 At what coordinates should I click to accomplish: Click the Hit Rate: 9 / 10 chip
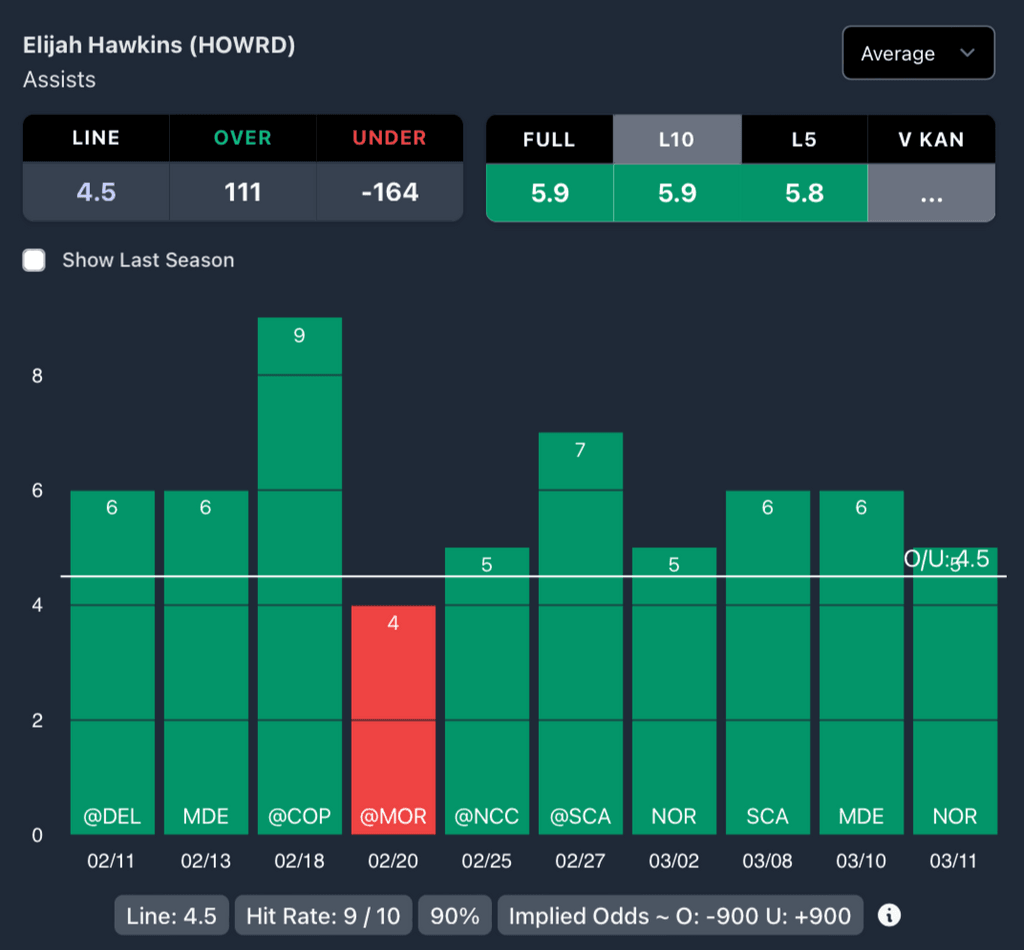[323, 915]
